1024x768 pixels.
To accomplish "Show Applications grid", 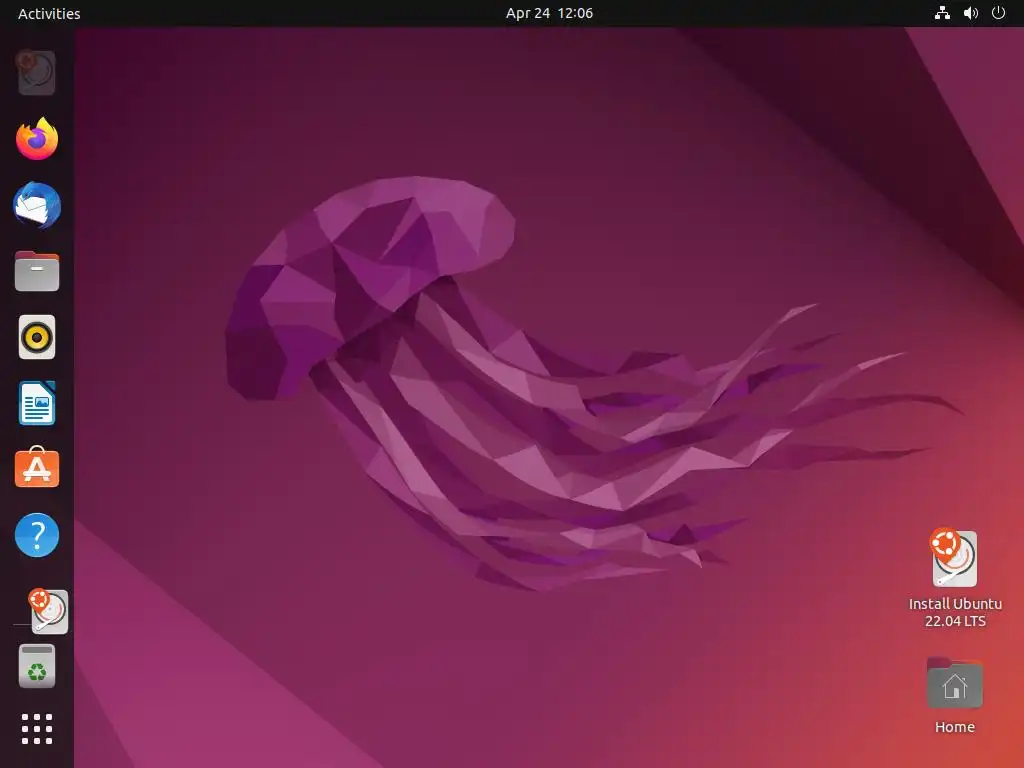I will 37,729.
